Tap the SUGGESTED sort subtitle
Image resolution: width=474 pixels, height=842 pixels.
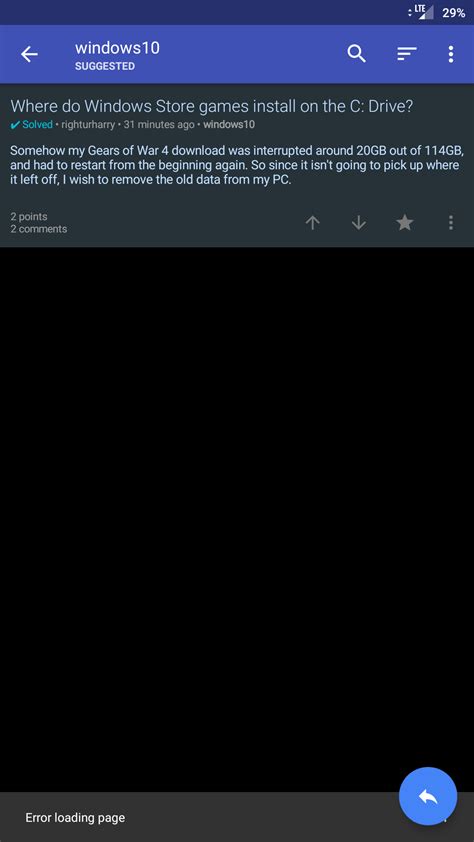(x=105, y=66)
